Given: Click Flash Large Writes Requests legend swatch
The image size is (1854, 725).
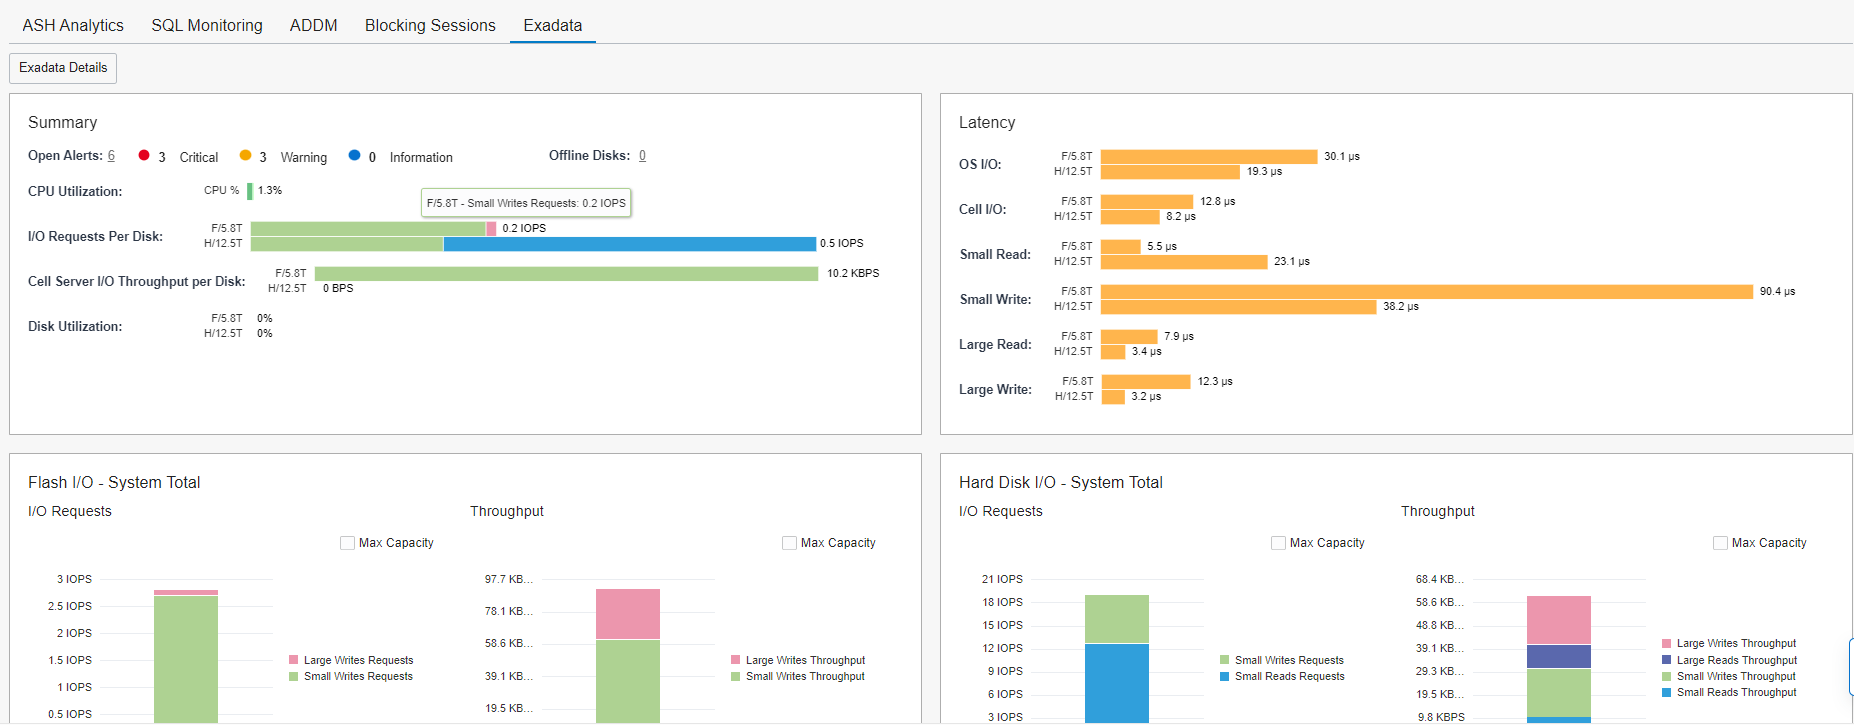Looking at the screenshot, I should click(x=294, y=660).
